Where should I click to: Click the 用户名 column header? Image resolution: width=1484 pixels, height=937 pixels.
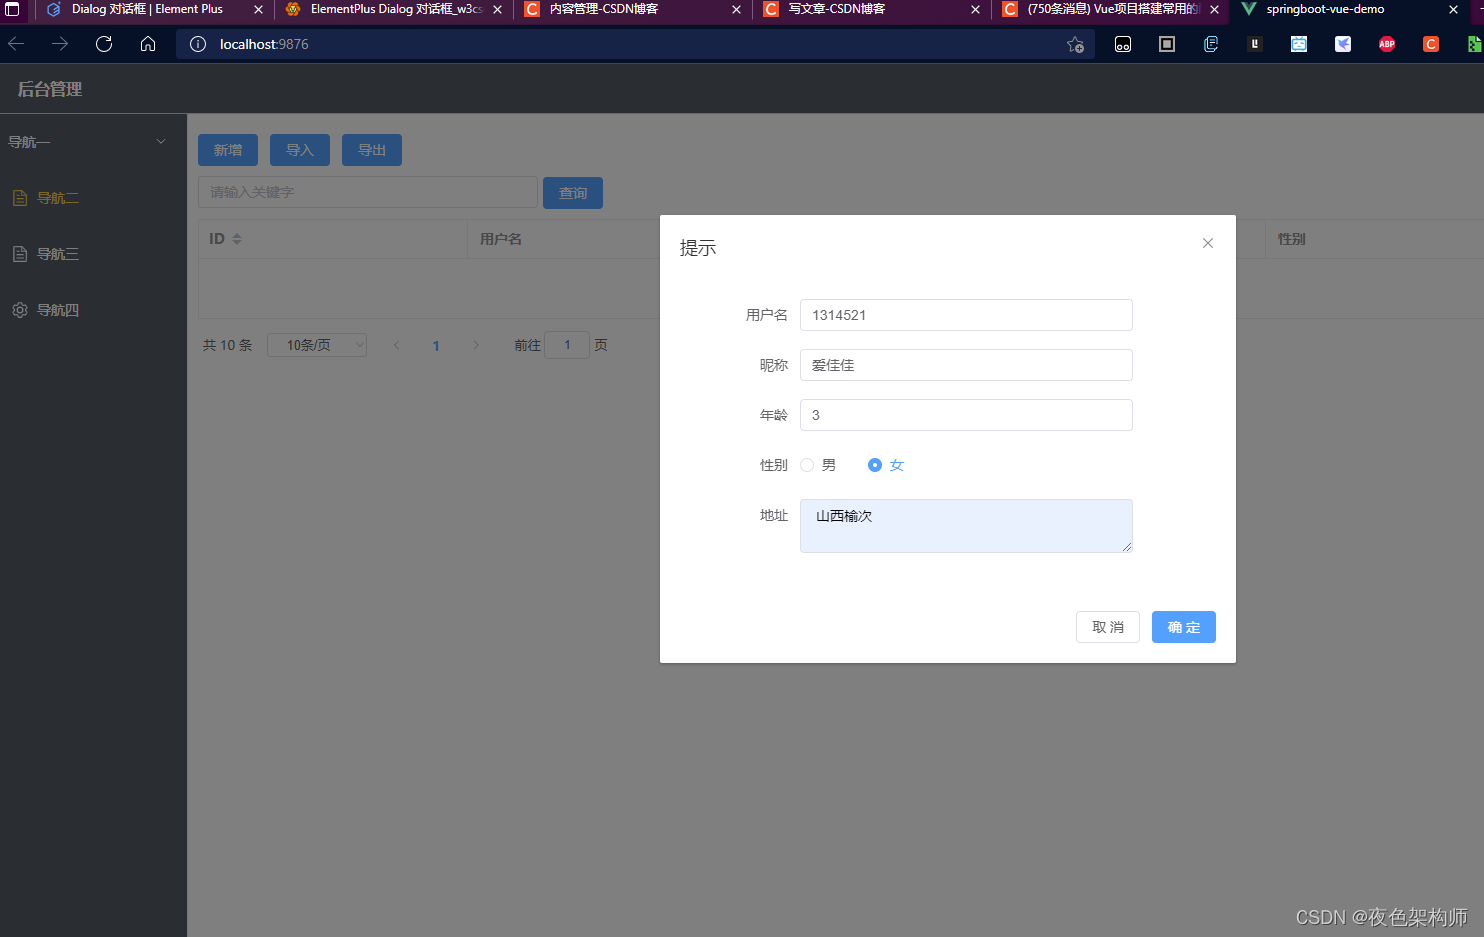(x=501, y=239)
